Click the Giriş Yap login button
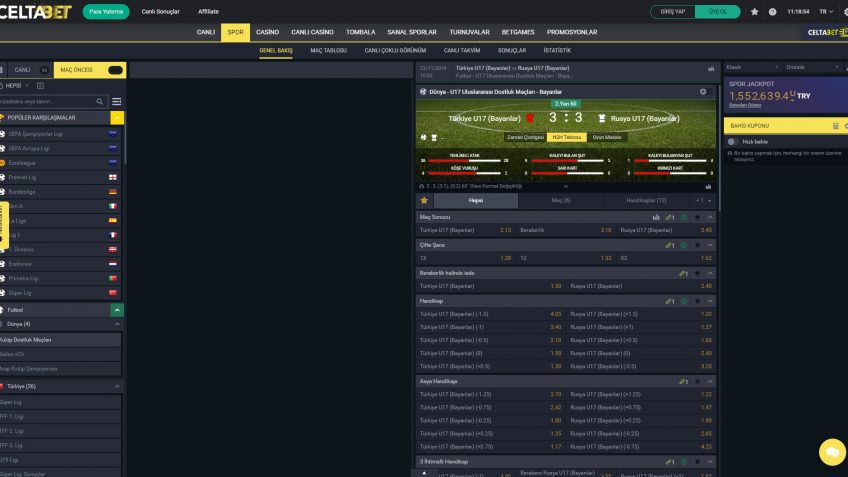The height and width of the screenshot is (477, 848). click(675, 11)
